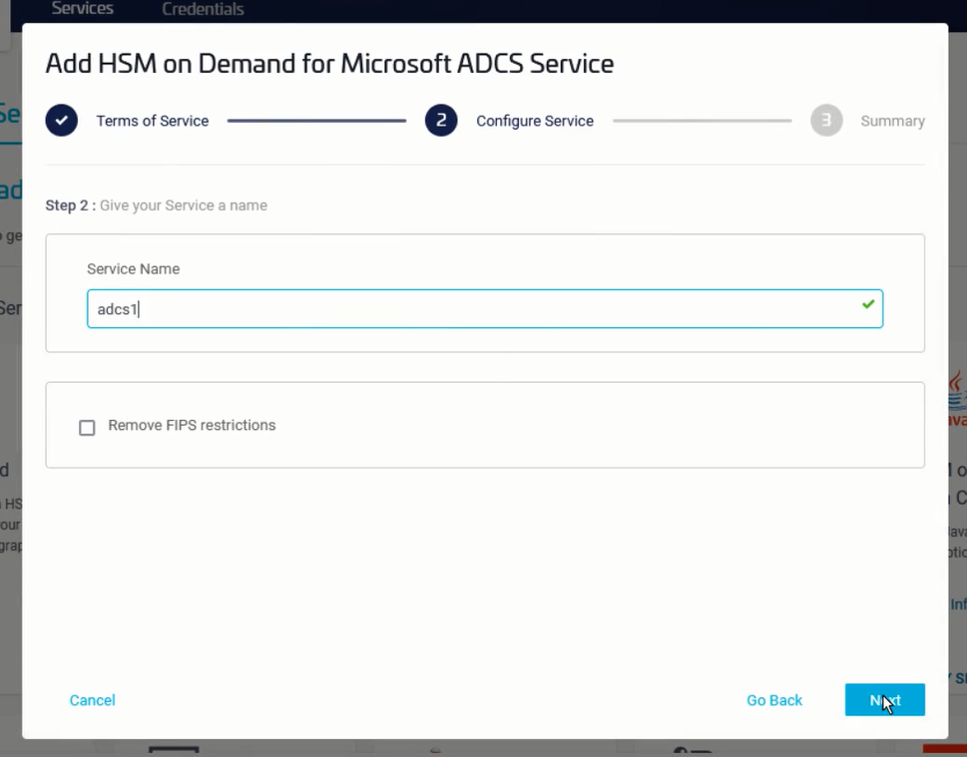Select the Configure Service step label
This screenshot has width=967, height=757.
click(x=534, y=120)
